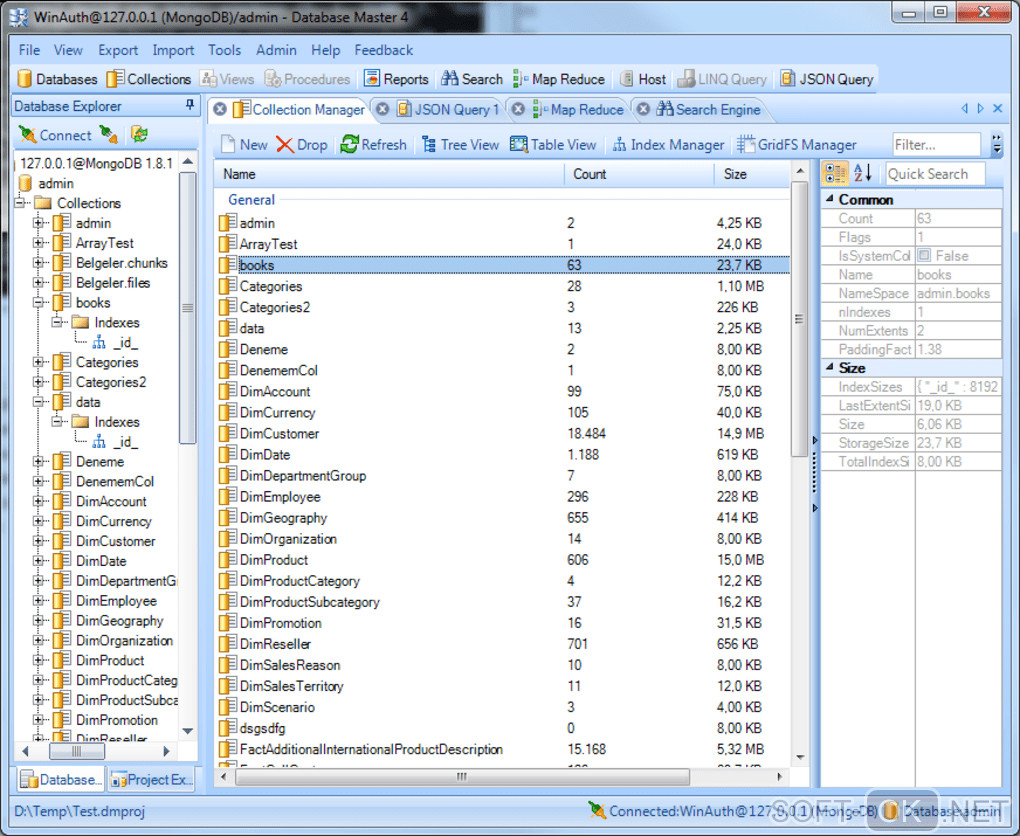Open the toolbar overflow dropdown beside Filter
The height and width of the screenshot is (836, 1020).
tap(997, 144)
